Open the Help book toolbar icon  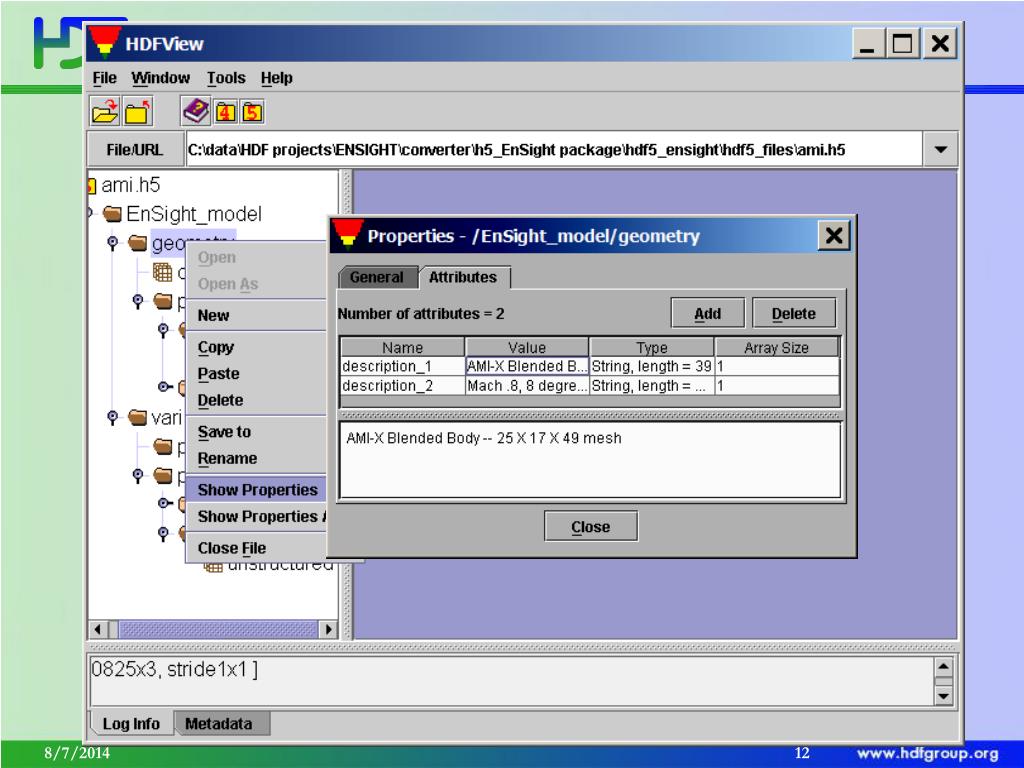196,111
